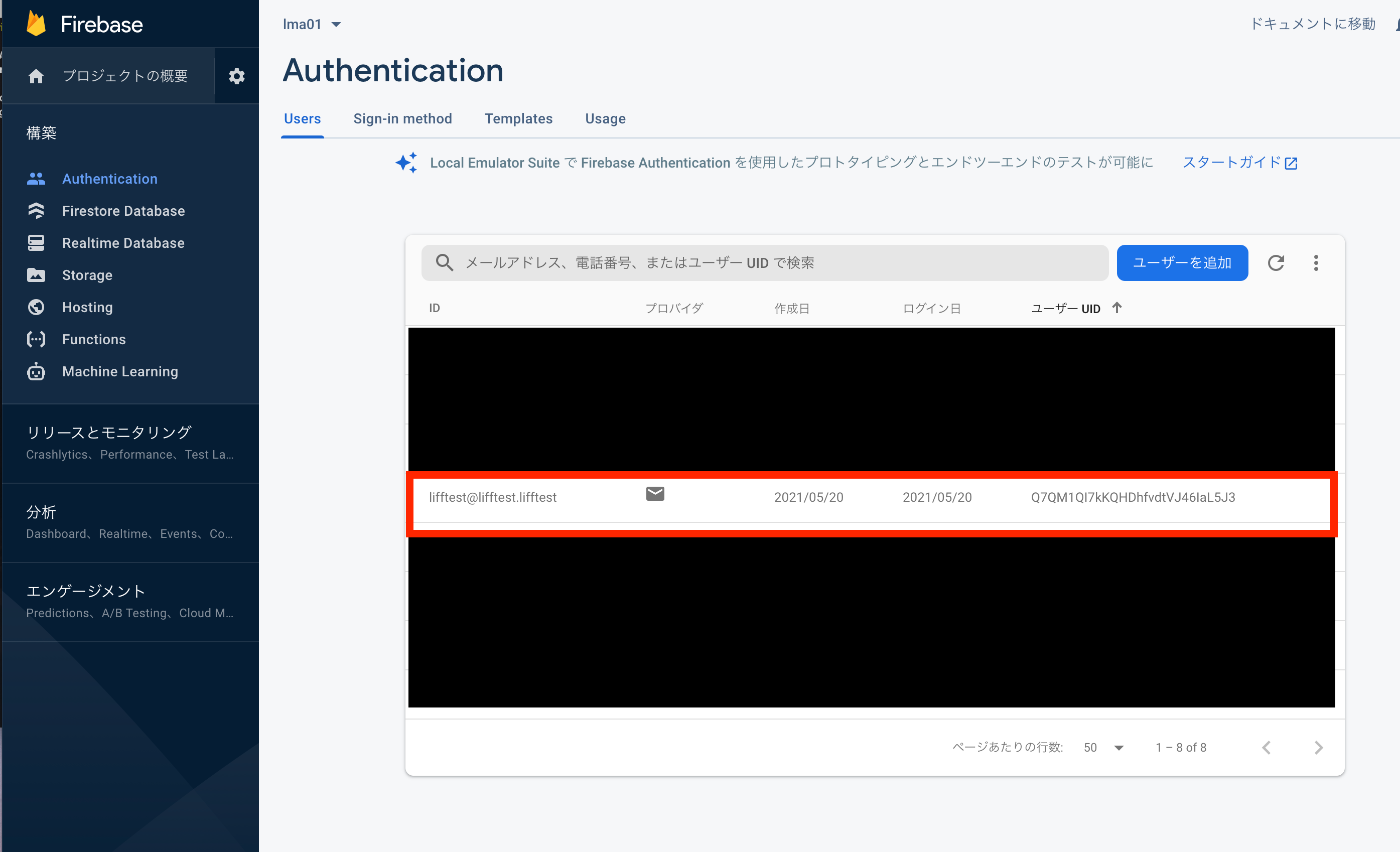Click the Storage image icon
The height and width of the screenshot is (852, 1400).
[37, 275]
